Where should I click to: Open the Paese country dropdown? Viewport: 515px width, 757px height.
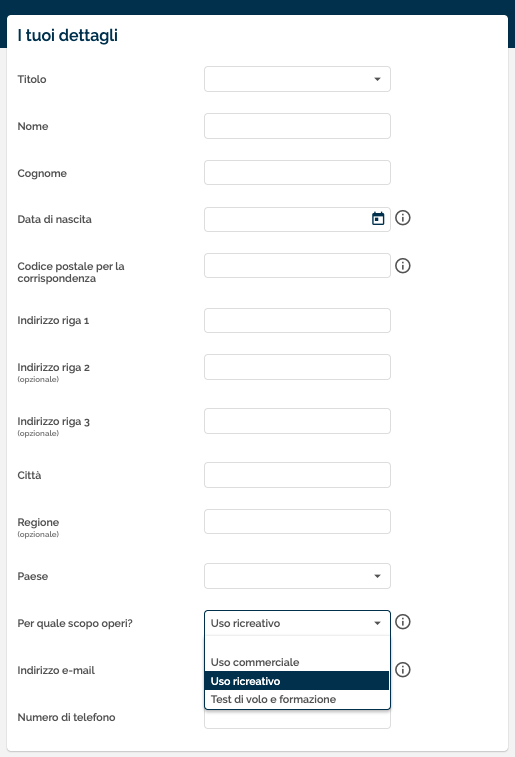297,576
